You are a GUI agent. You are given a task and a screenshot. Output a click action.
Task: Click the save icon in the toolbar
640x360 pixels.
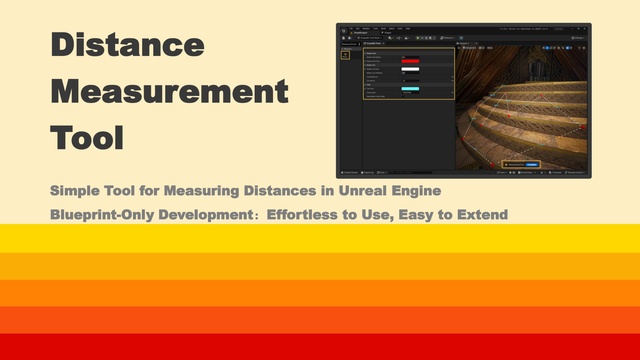[x=343, y=38]
